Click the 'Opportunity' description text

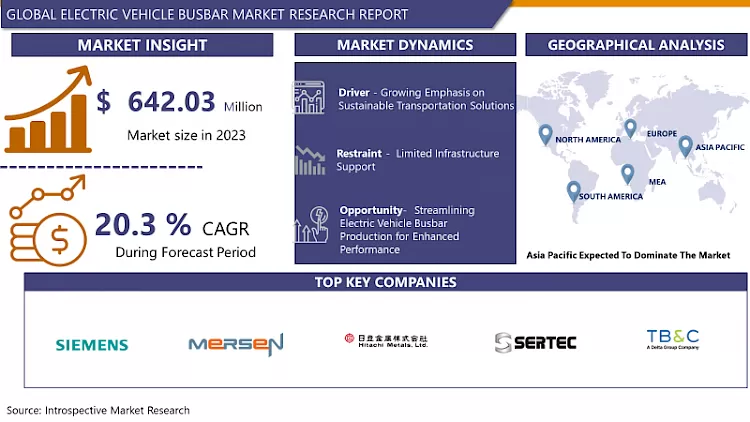(407, 230)
